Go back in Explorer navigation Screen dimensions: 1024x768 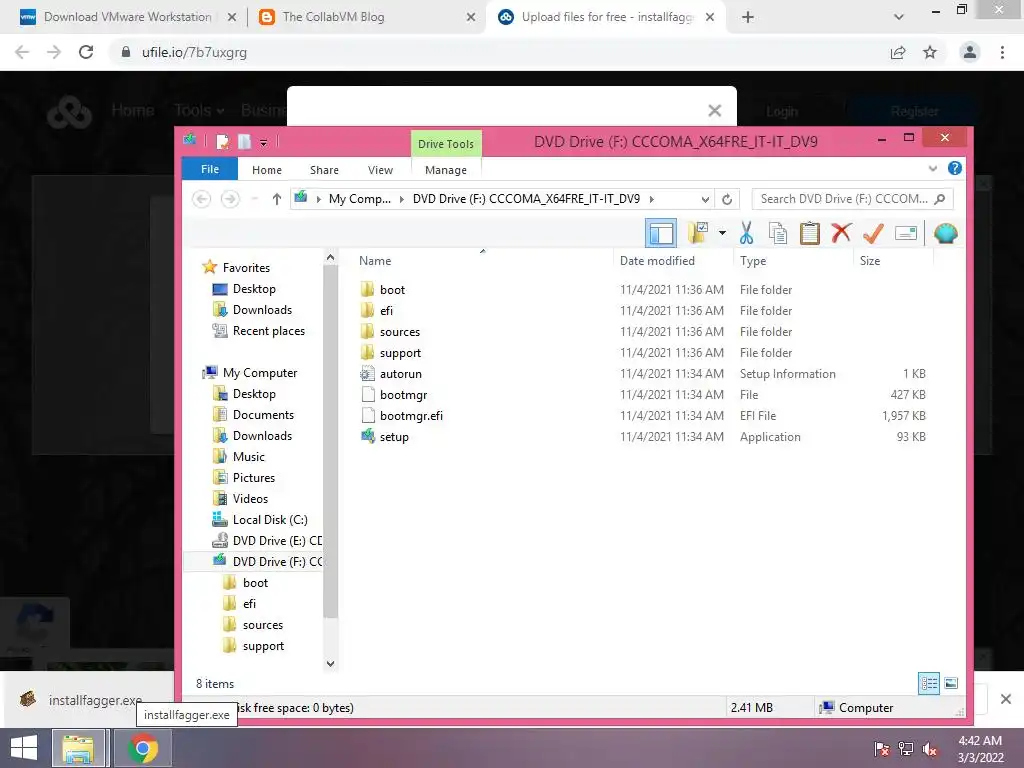tap(202, 199)
